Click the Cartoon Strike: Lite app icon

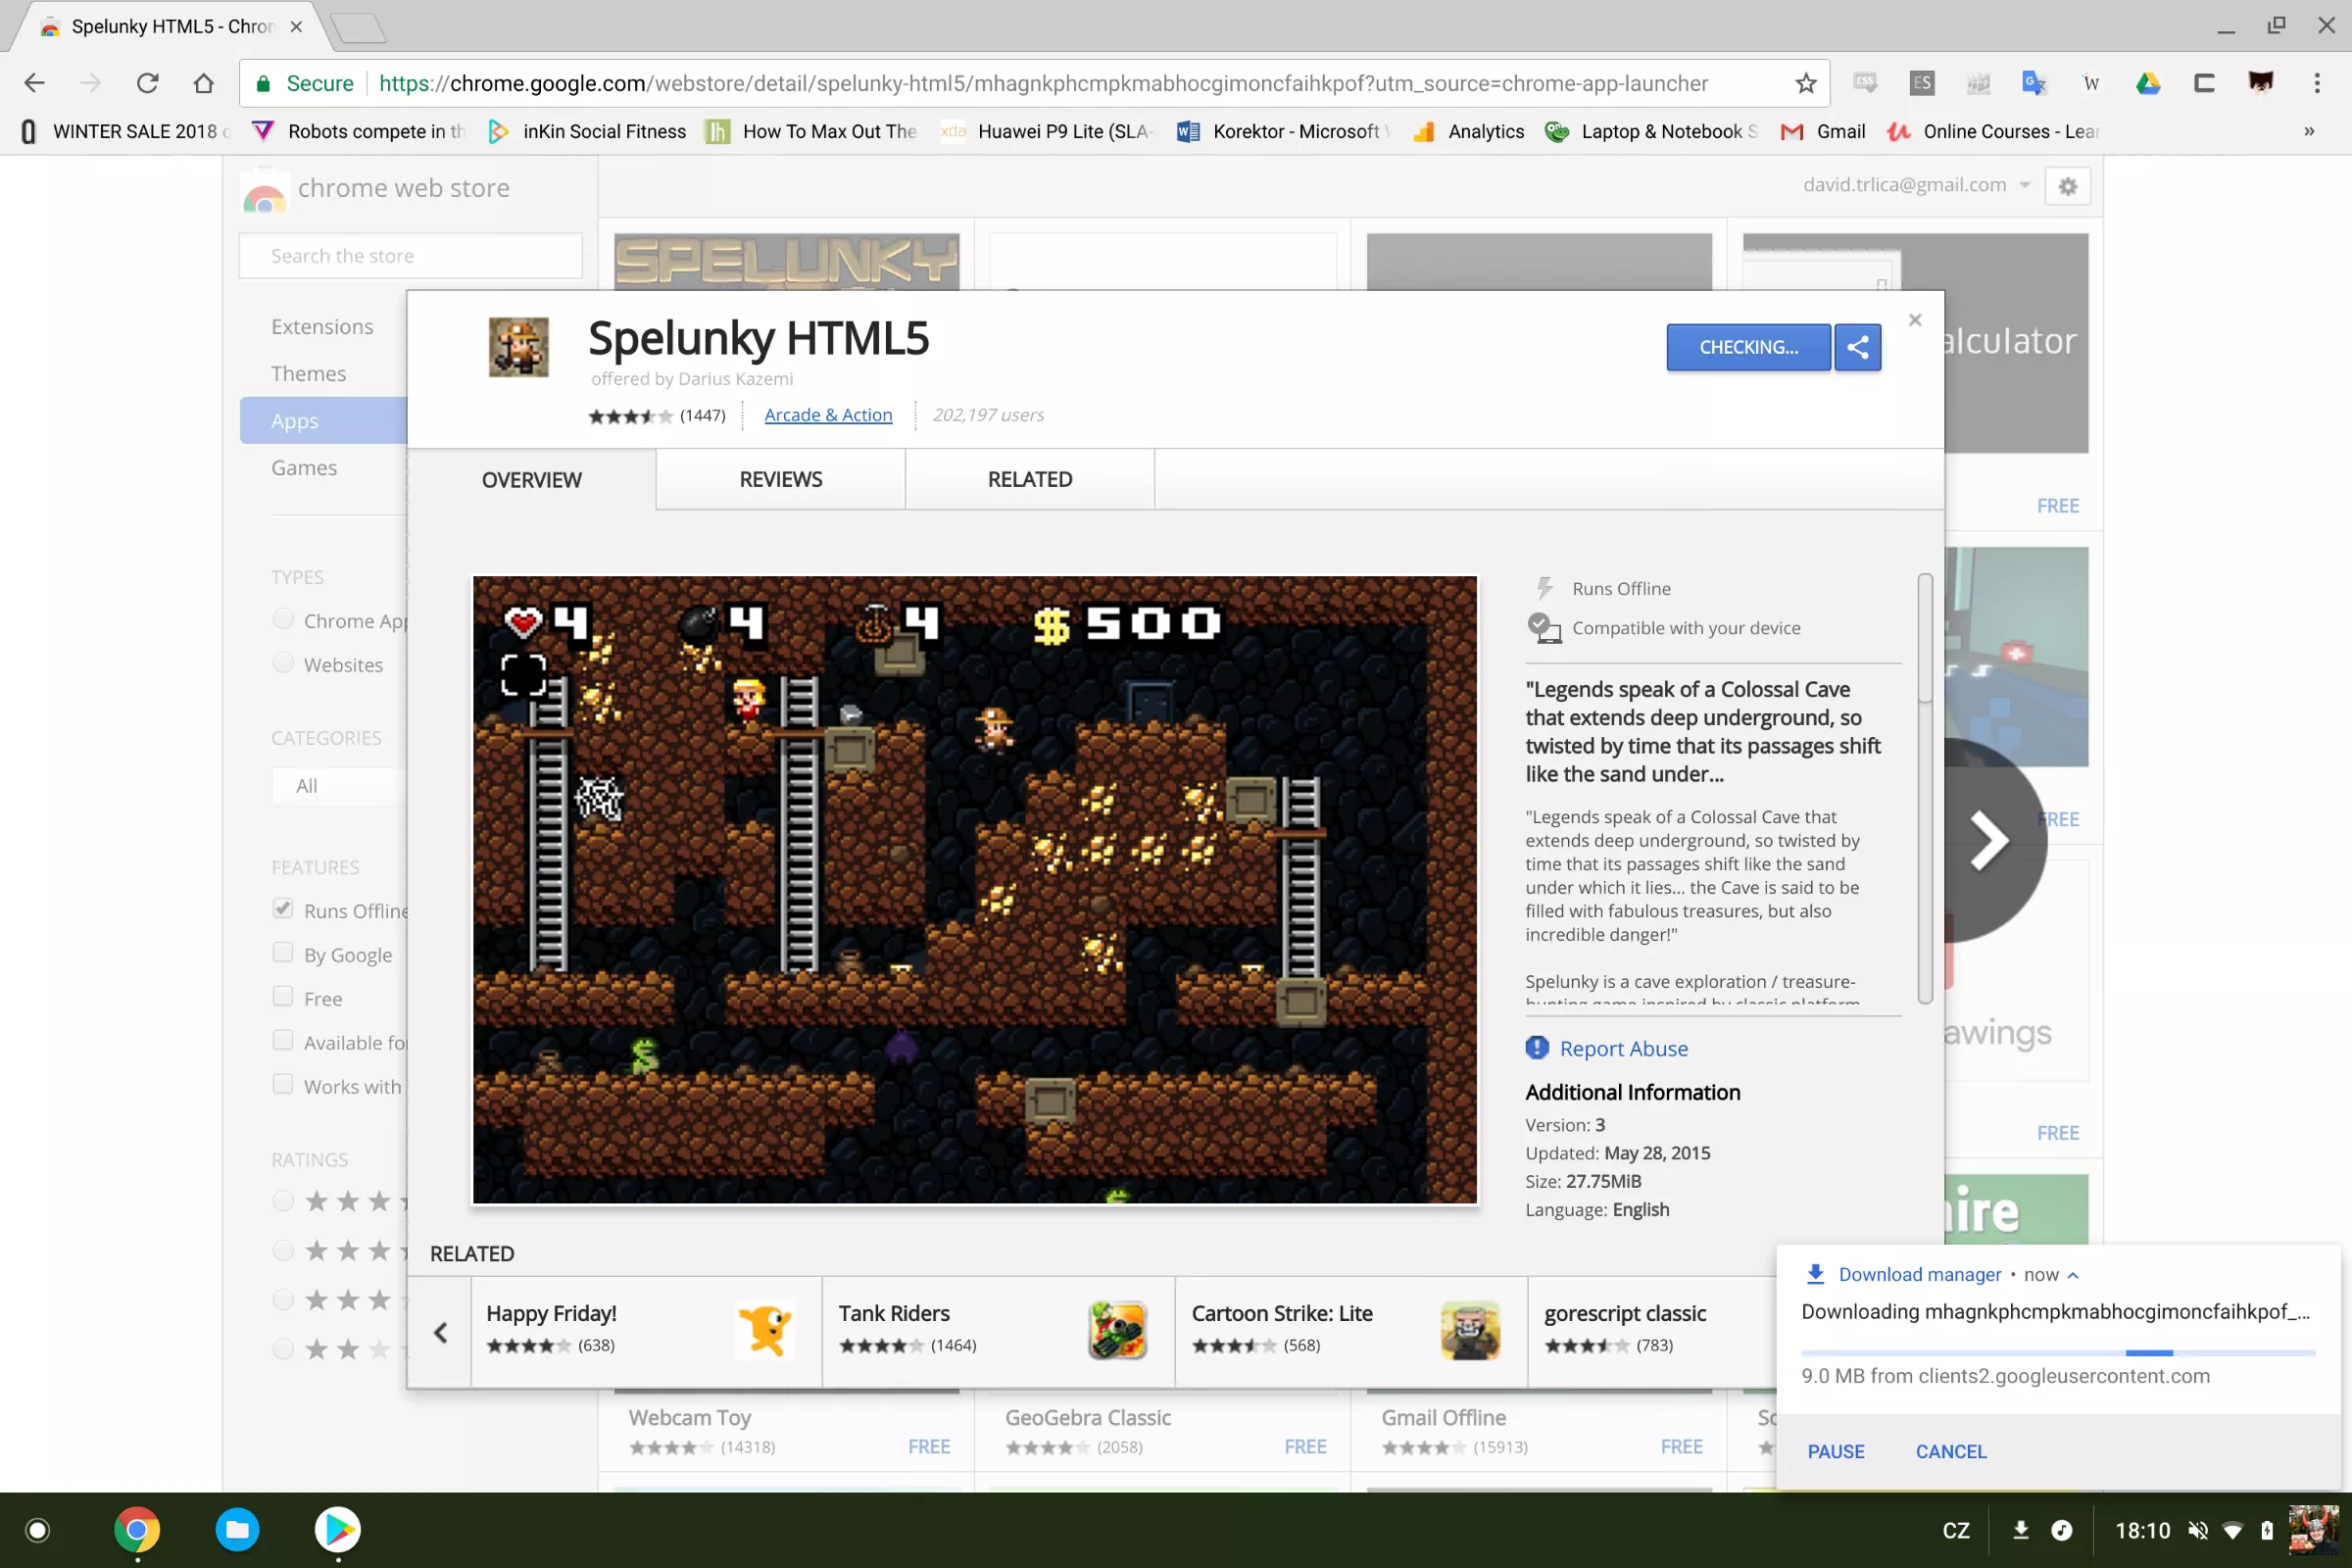click(x=1470, y=1330)
